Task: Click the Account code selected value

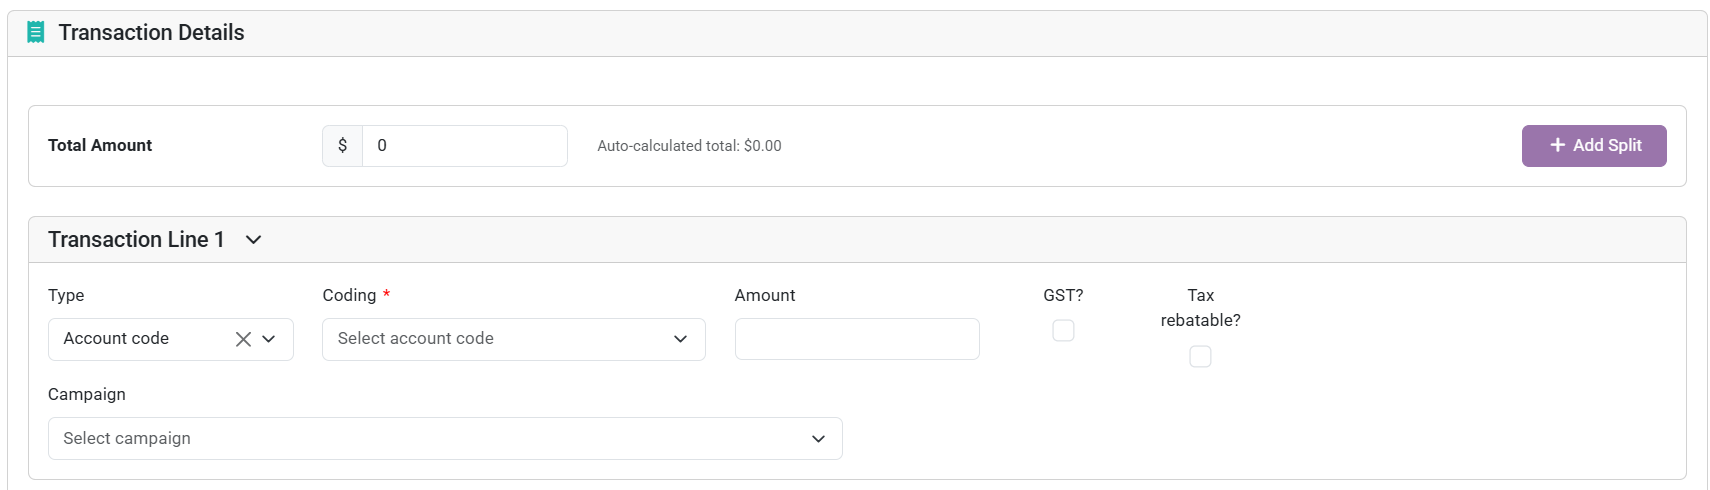Action: 116,339
